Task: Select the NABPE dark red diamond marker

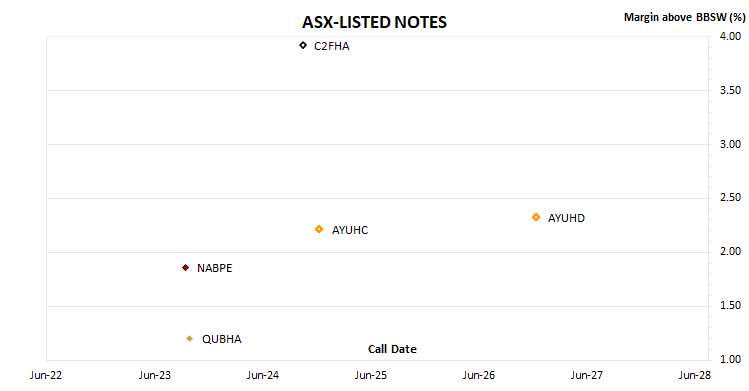Action: [185, 268]
